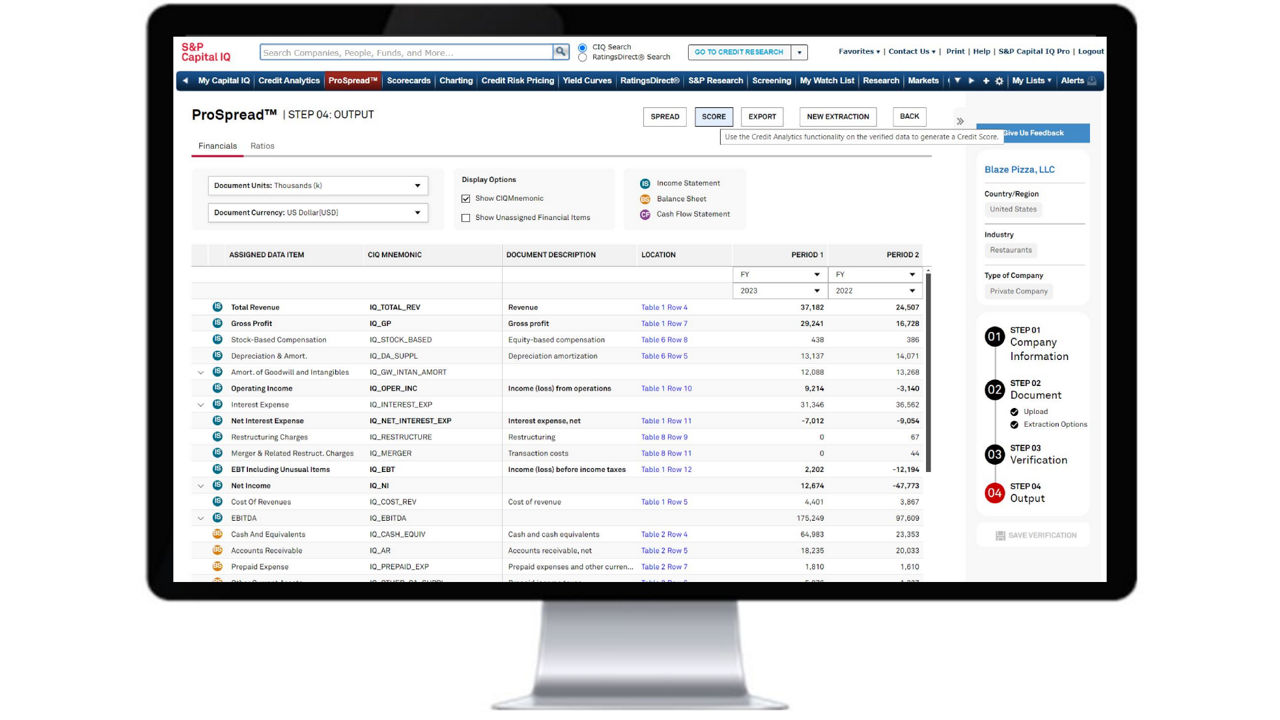Open the Document Units dropdown

318,186
